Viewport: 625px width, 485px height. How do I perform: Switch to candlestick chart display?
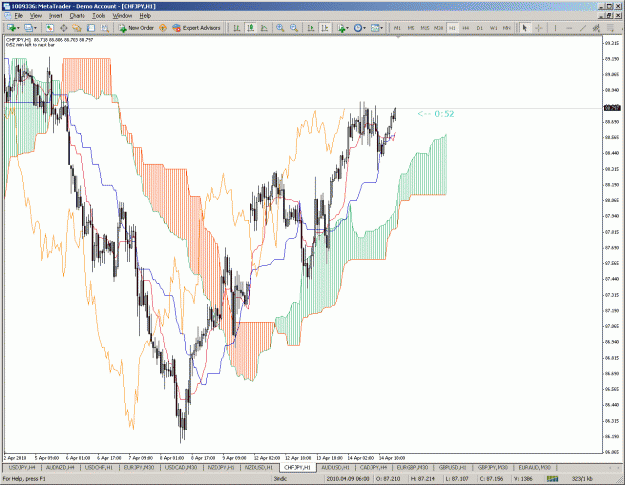click(250, 28)
